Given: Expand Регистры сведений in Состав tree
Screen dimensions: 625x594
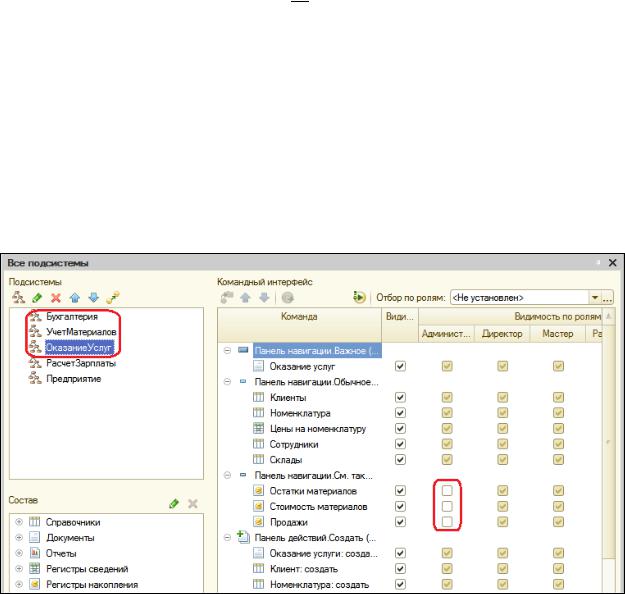Looking at the screenshot, I should pos(19,568).
